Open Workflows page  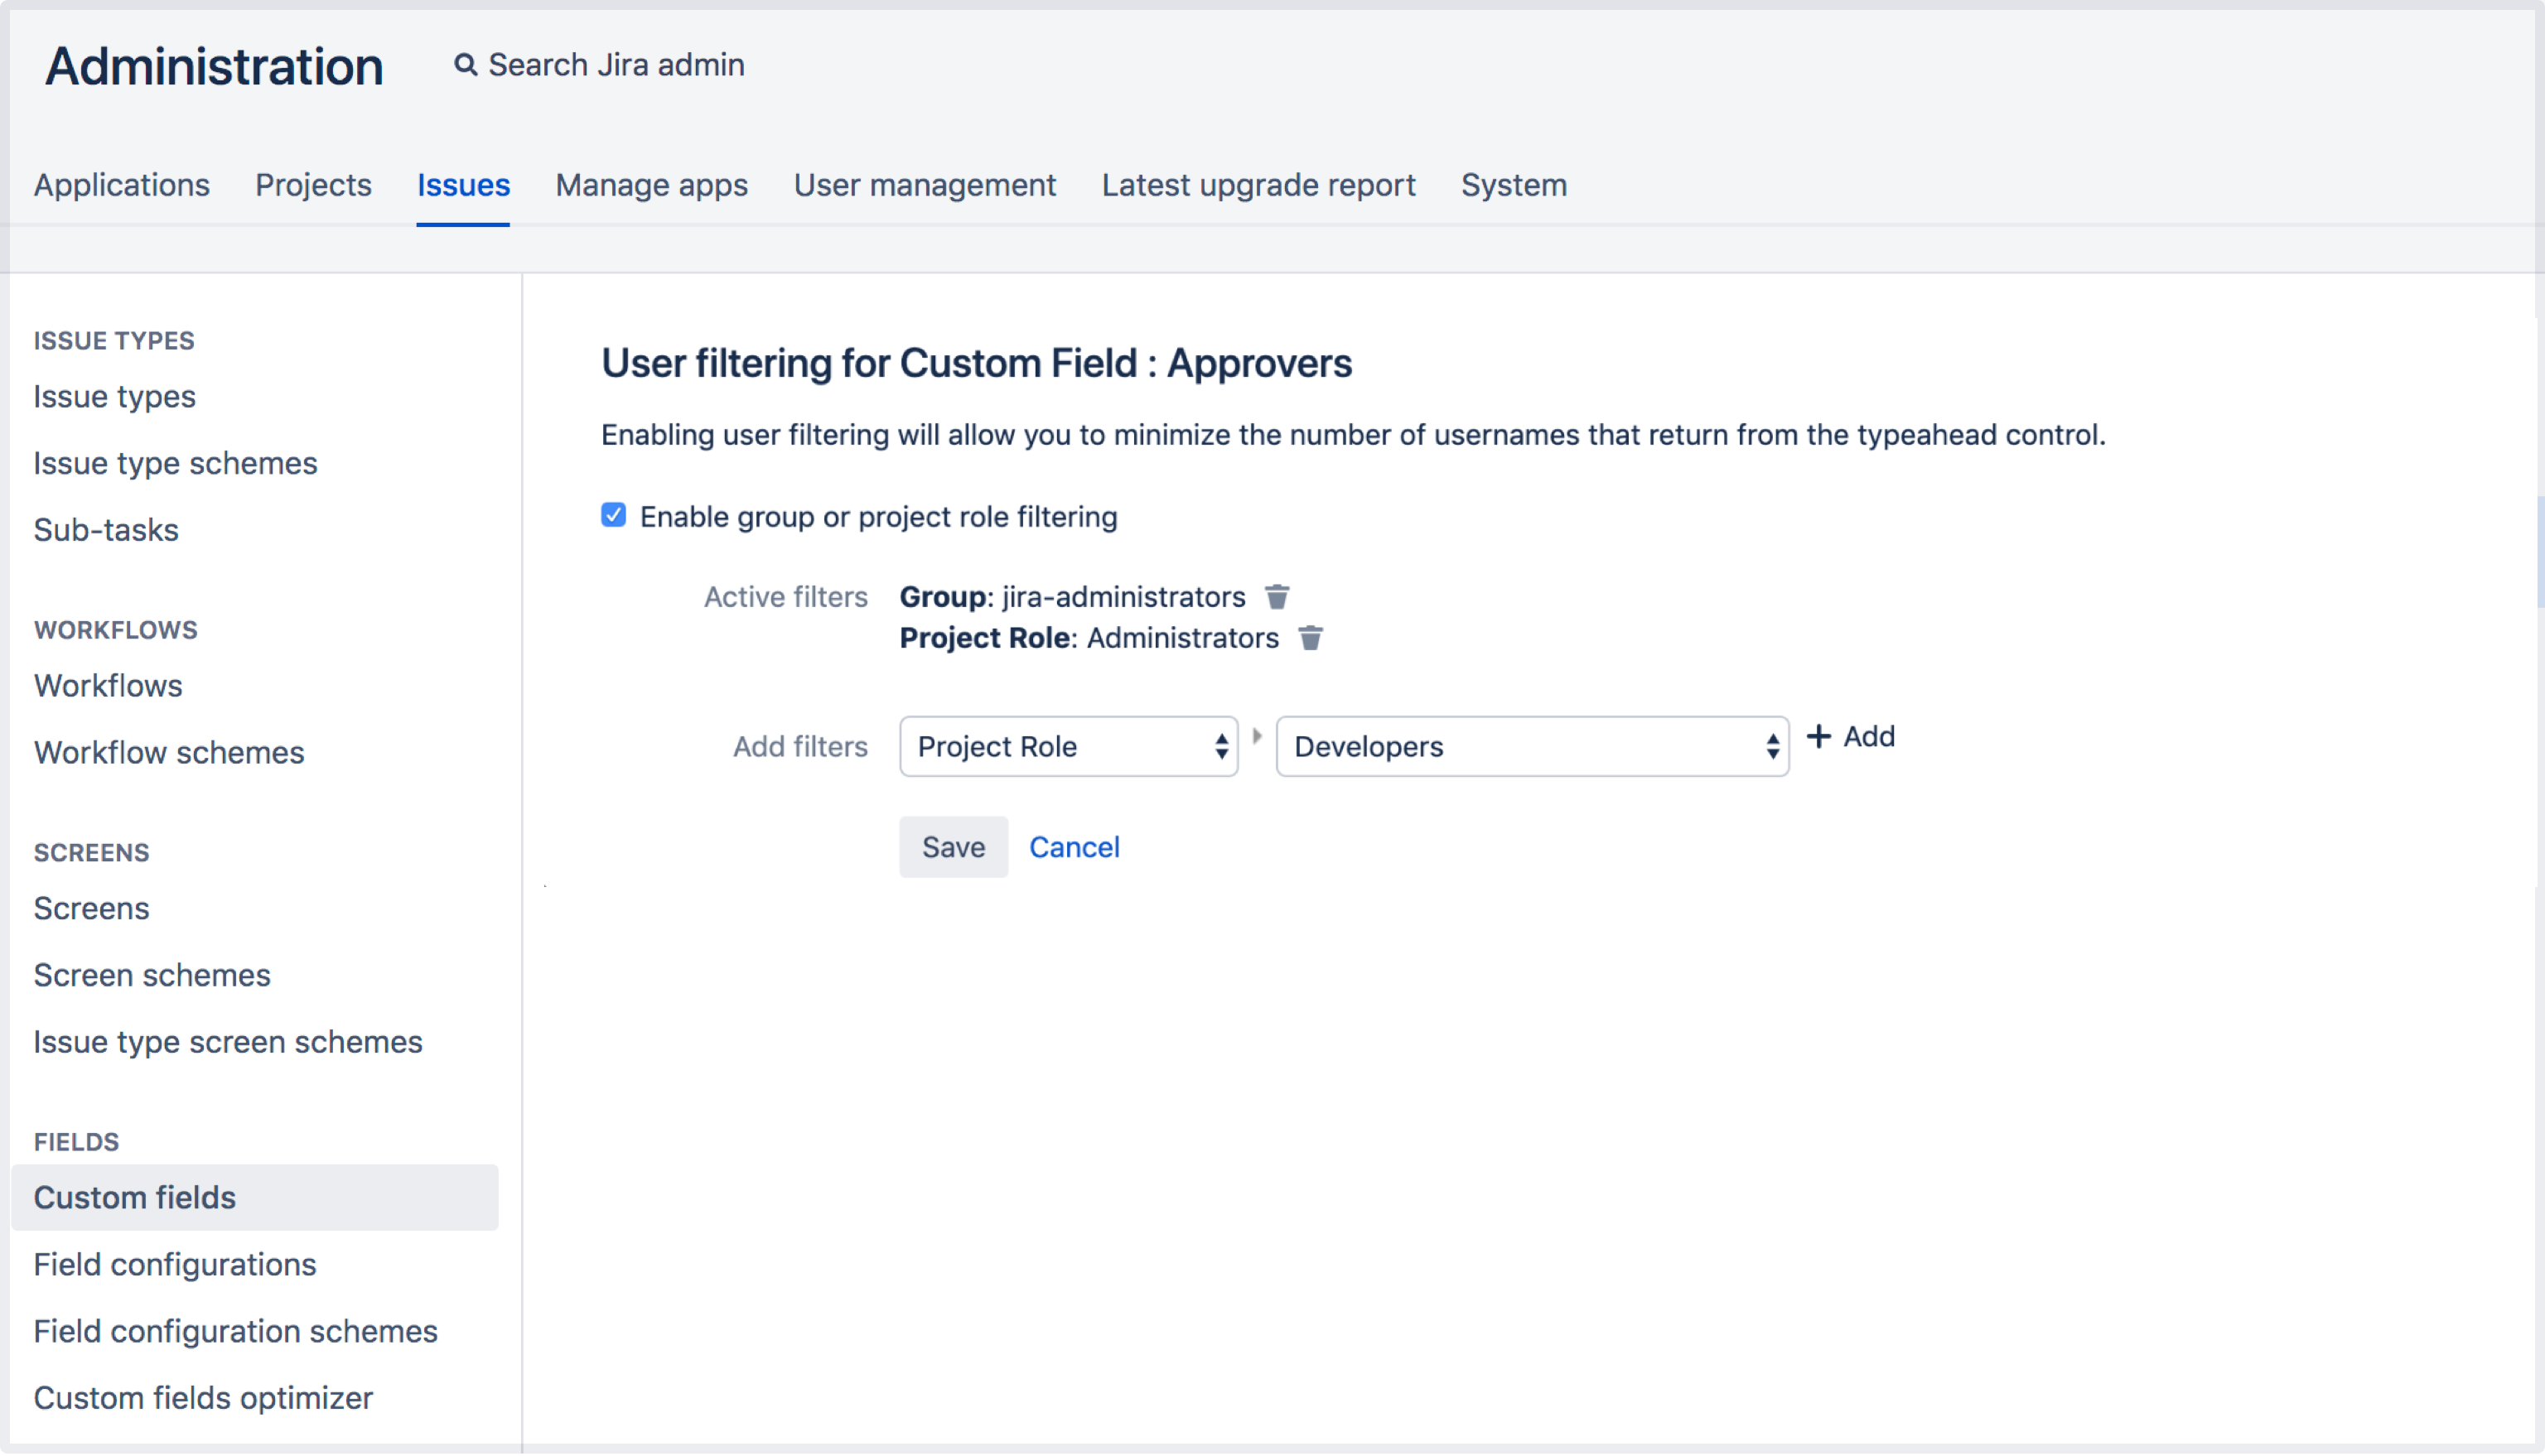tap(108, 686)
